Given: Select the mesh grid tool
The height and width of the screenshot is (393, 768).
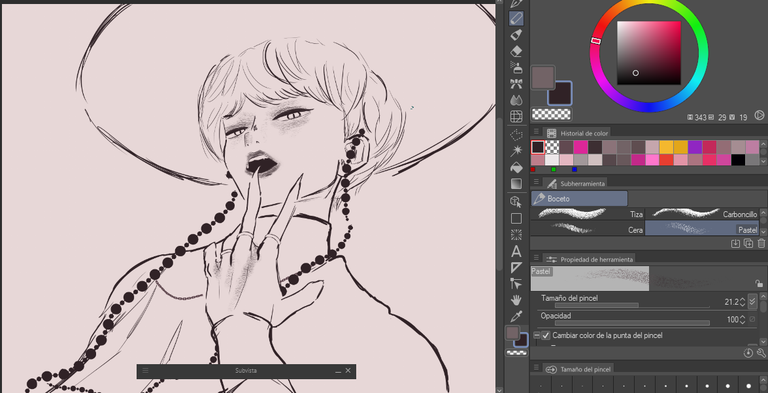Looking at the screenshot, I should pos(516,116).
